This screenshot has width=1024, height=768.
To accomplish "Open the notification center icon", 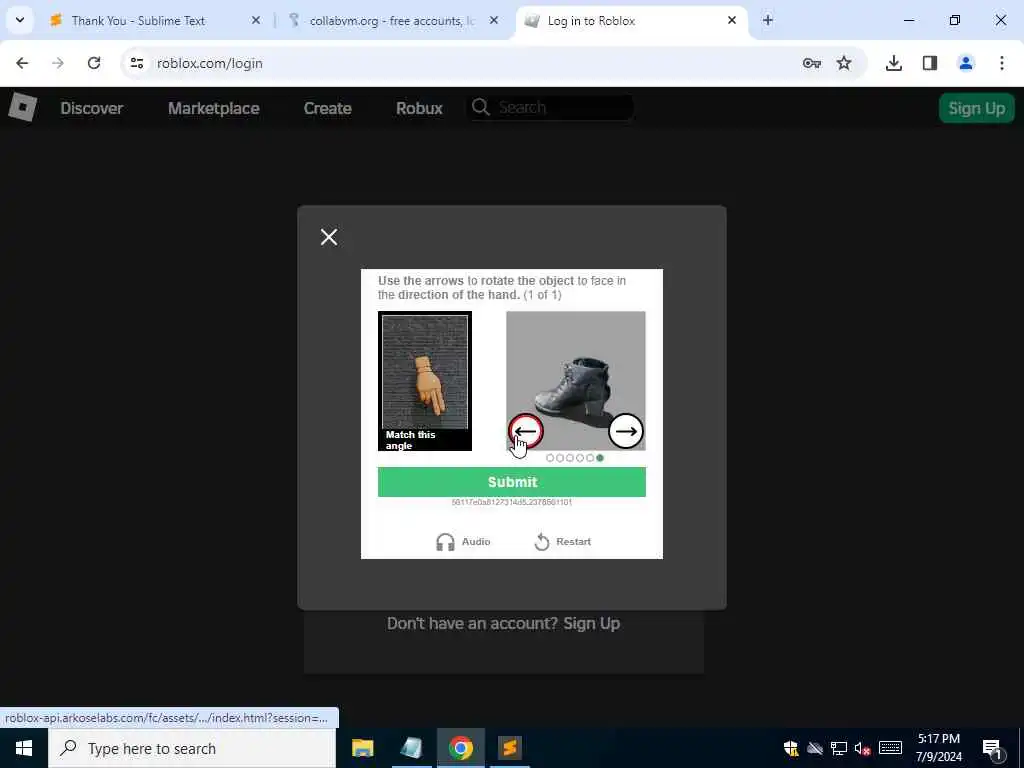I will [992, 748].
